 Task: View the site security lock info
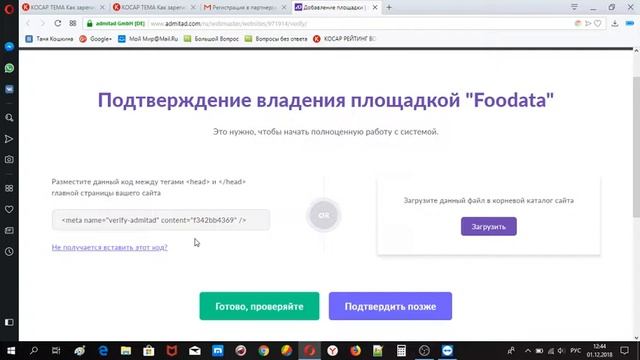point(90,23)
